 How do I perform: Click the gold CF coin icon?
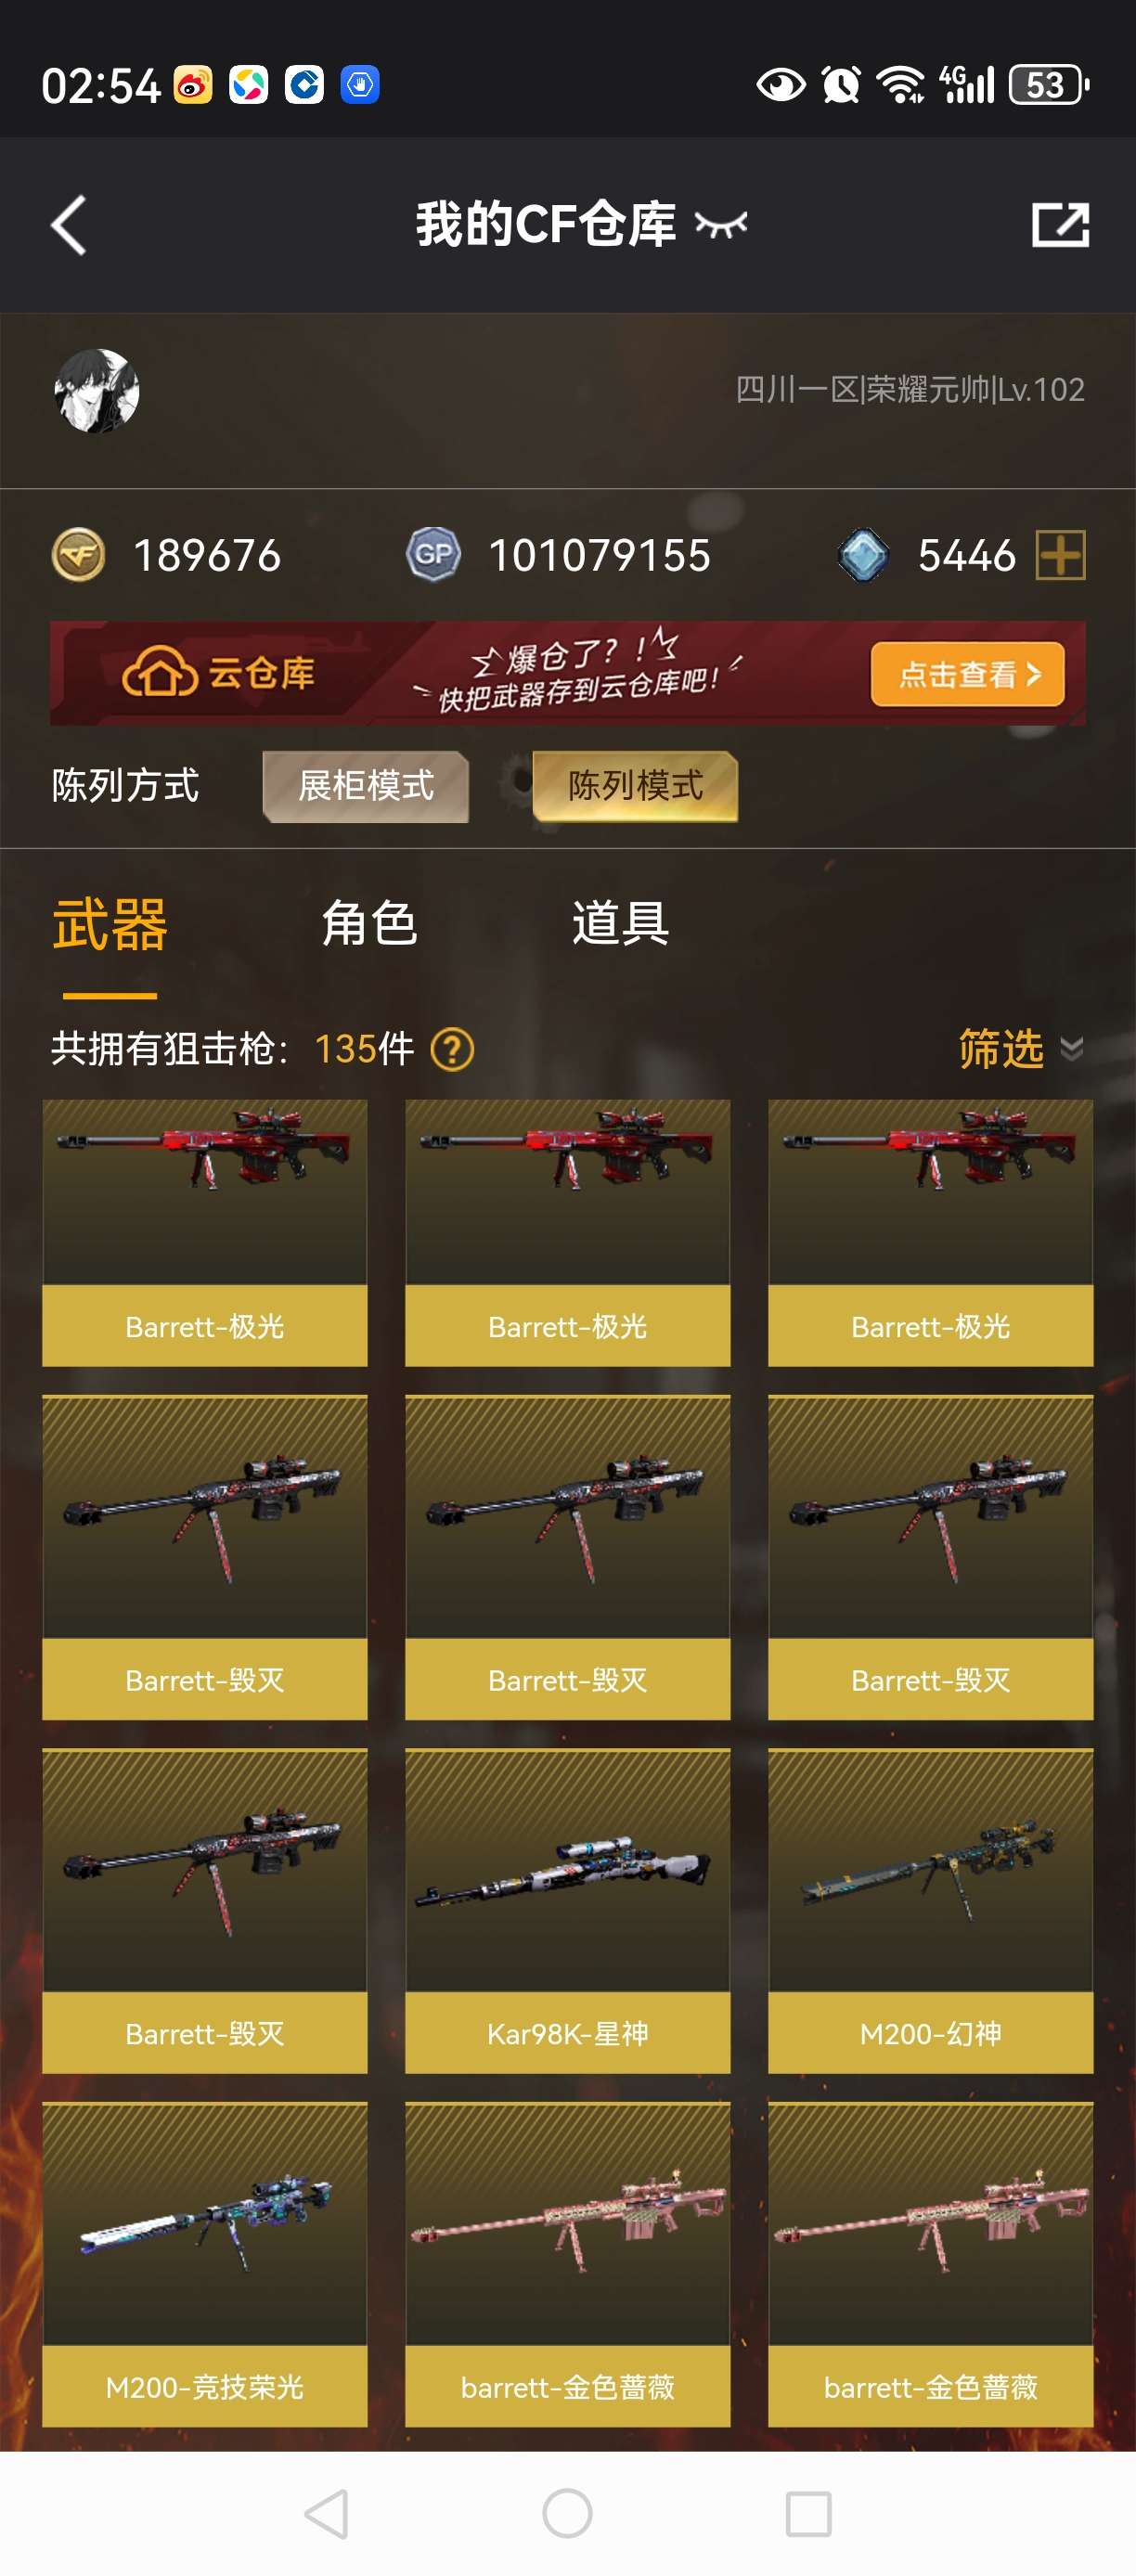tap(78, 555)
